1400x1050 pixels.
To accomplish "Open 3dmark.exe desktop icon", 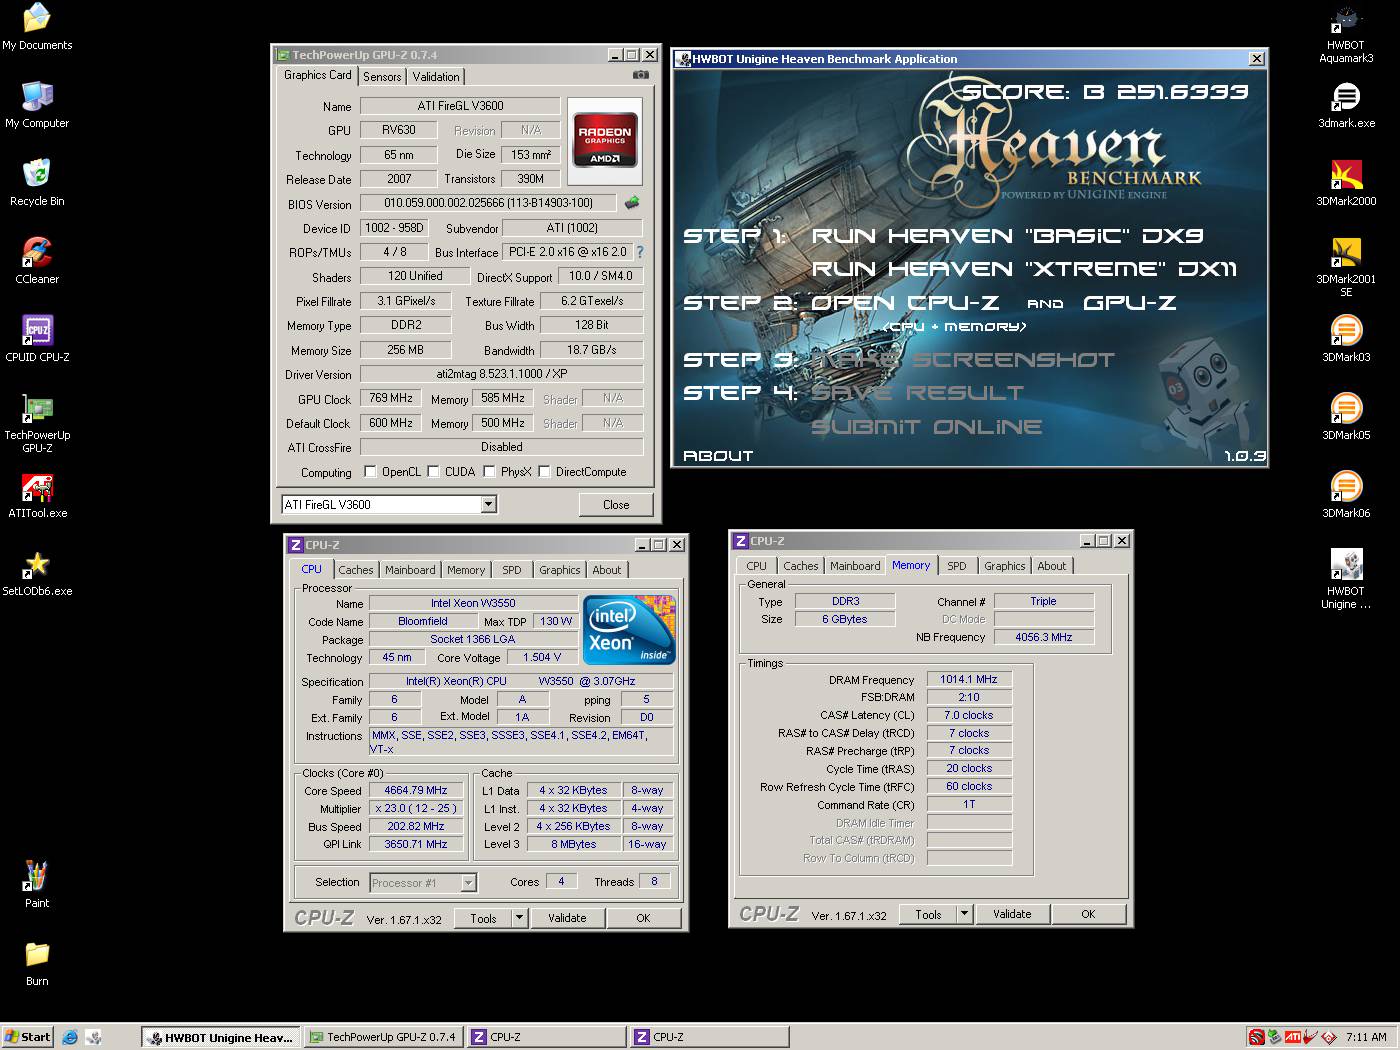I will coord(1346,105).
